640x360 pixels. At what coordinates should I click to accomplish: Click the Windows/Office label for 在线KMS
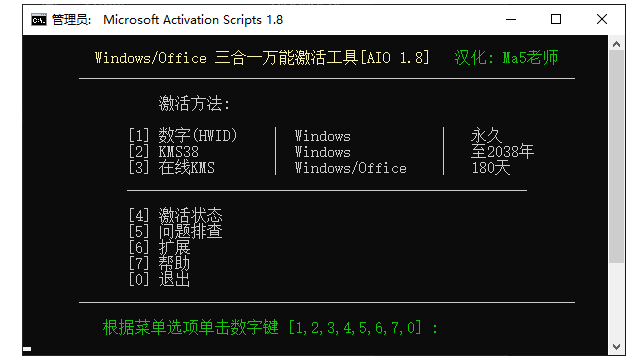(x=351, y=168)
